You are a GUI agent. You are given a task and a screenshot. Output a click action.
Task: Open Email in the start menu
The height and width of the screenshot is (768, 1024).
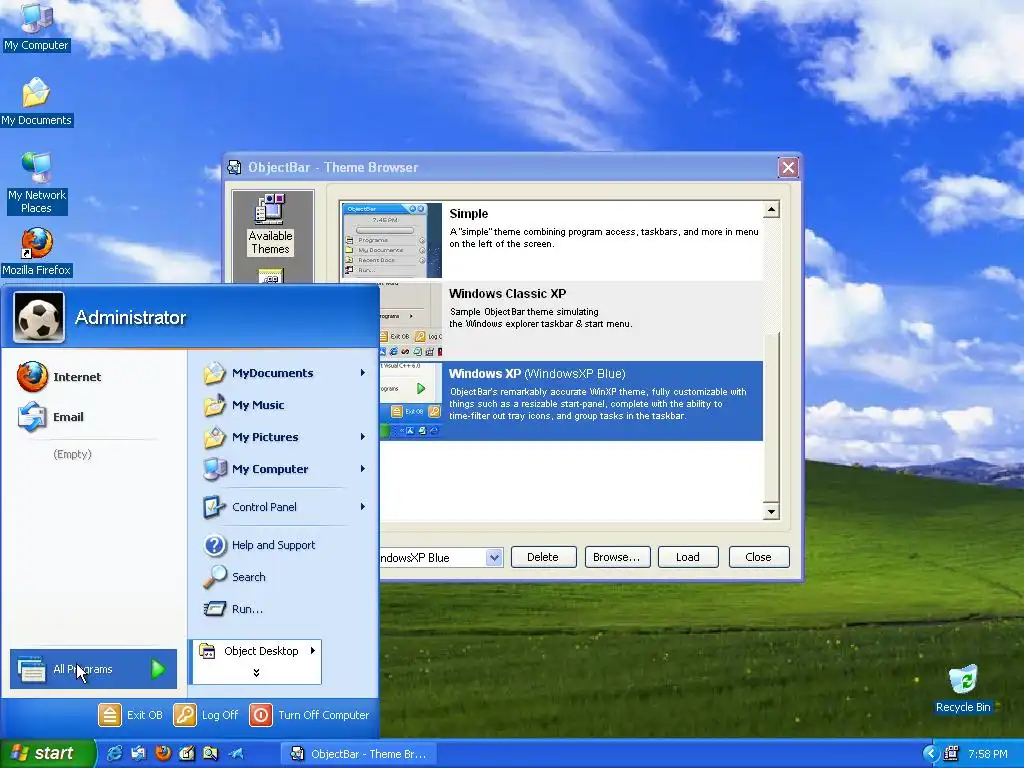pos(94,417)
